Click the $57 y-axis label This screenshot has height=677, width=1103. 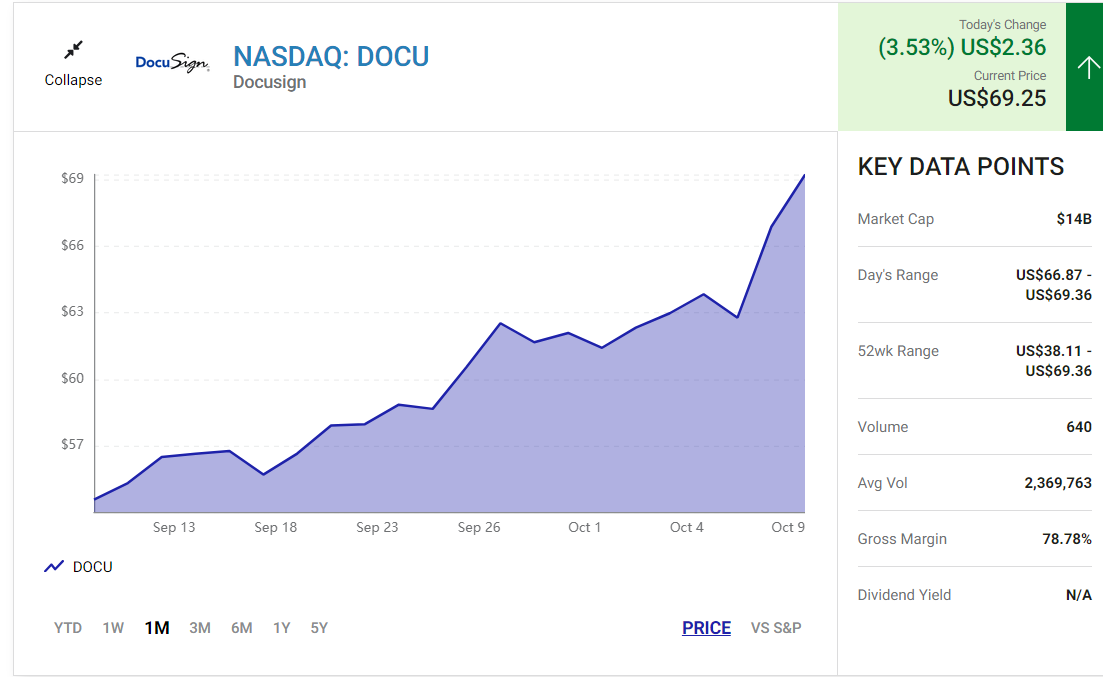[72, 444]
